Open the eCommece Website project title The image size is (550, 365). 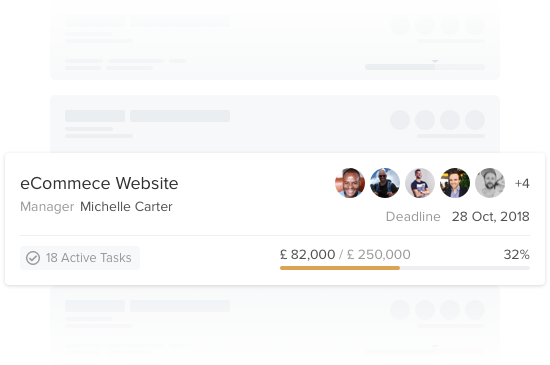[x=99, y=183]
